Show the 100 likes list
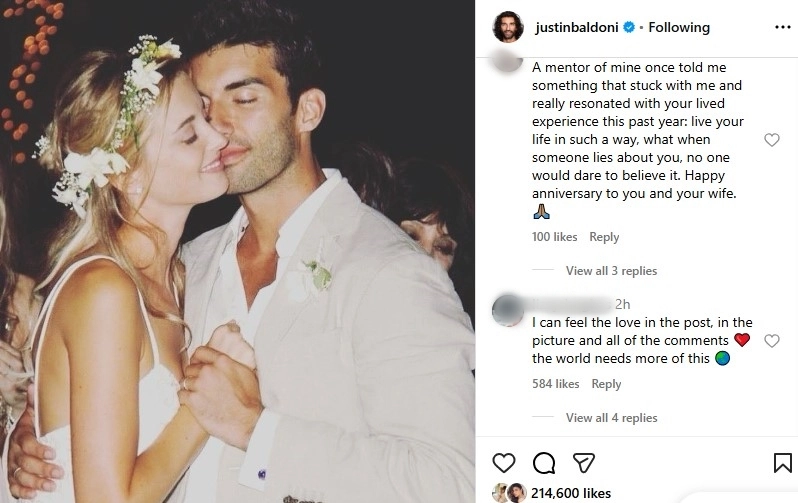The image size is (798, 503). 555,237
